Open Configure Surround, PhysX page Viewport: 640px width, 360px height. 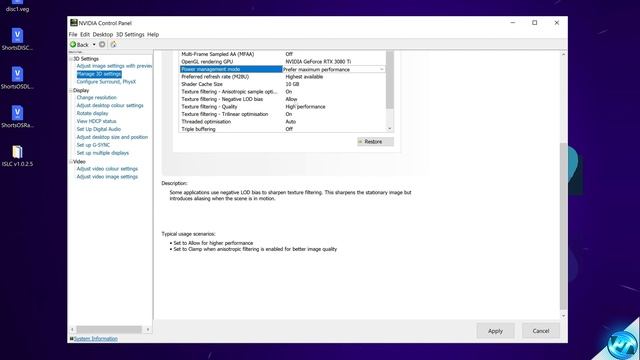pyautogui.click(x=106, y=82)
